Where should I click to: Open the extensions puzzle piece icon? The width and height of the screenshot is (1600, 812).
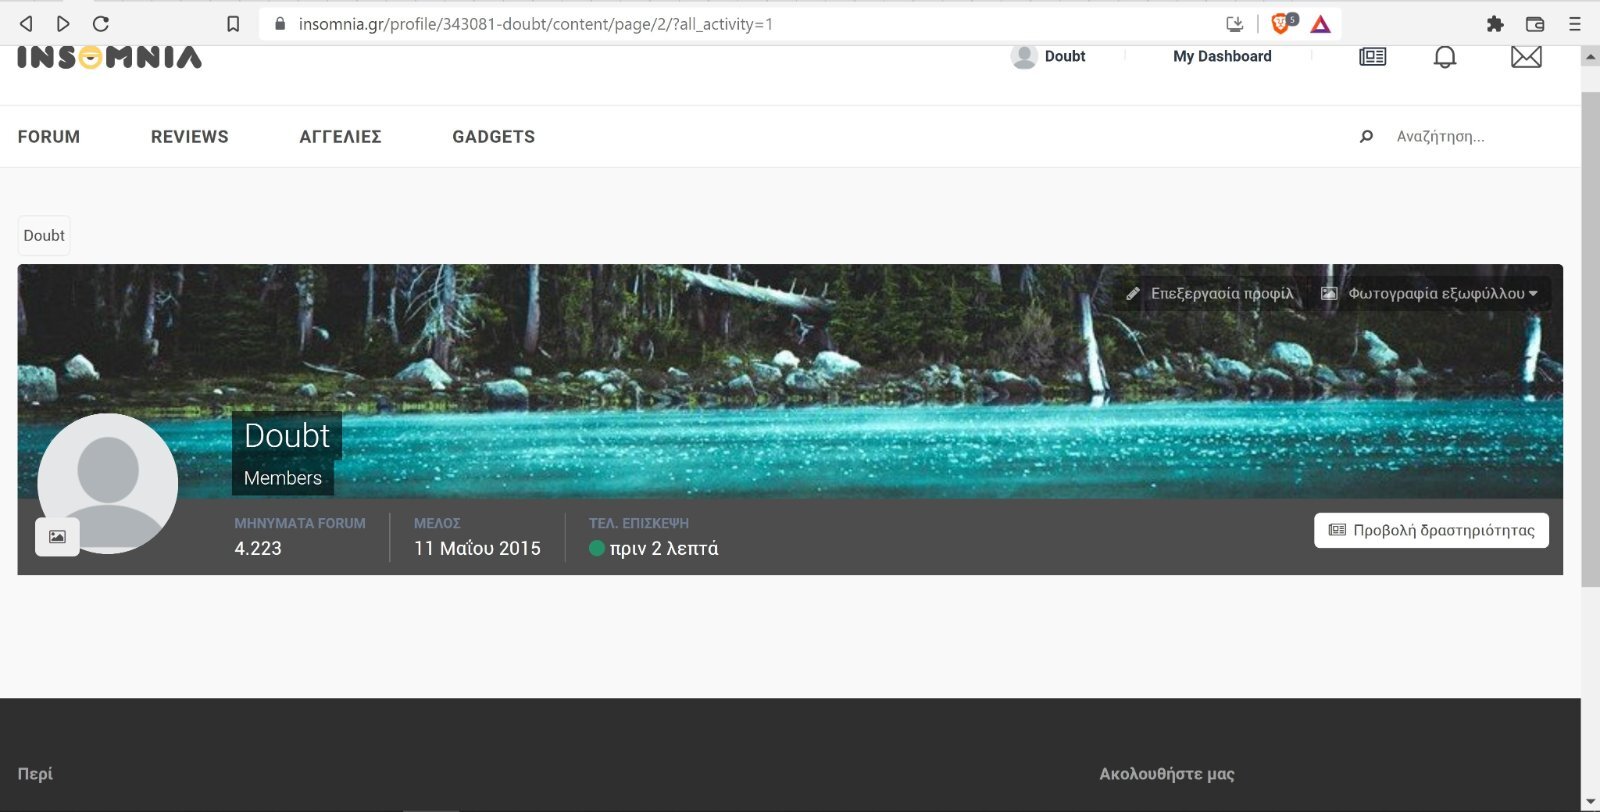click(1495, 24)
